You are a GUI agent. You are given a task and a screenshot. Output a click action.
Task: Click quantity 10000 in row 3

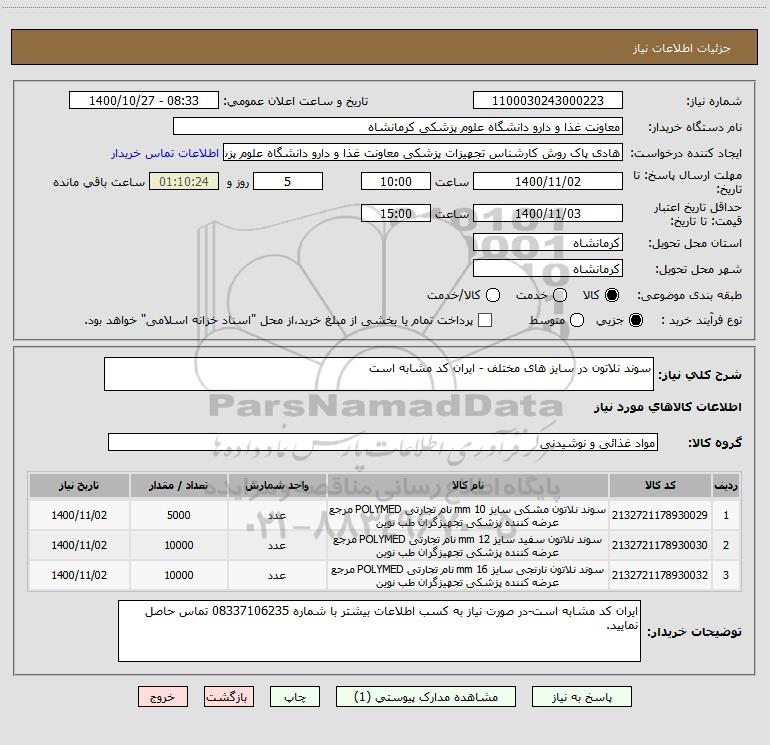coord(179,575)
